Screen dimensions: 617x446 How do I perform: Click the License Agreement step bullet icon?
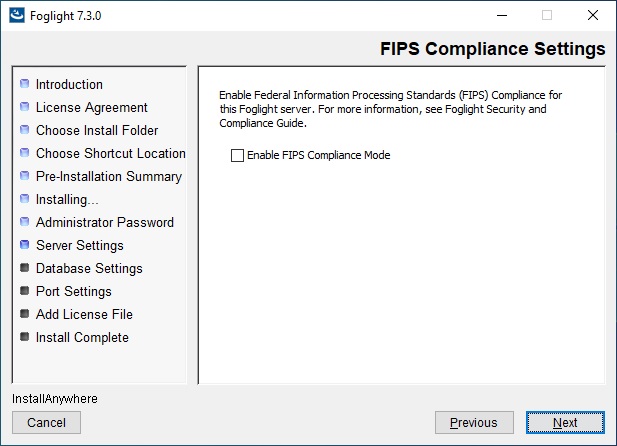pos(24,107)
